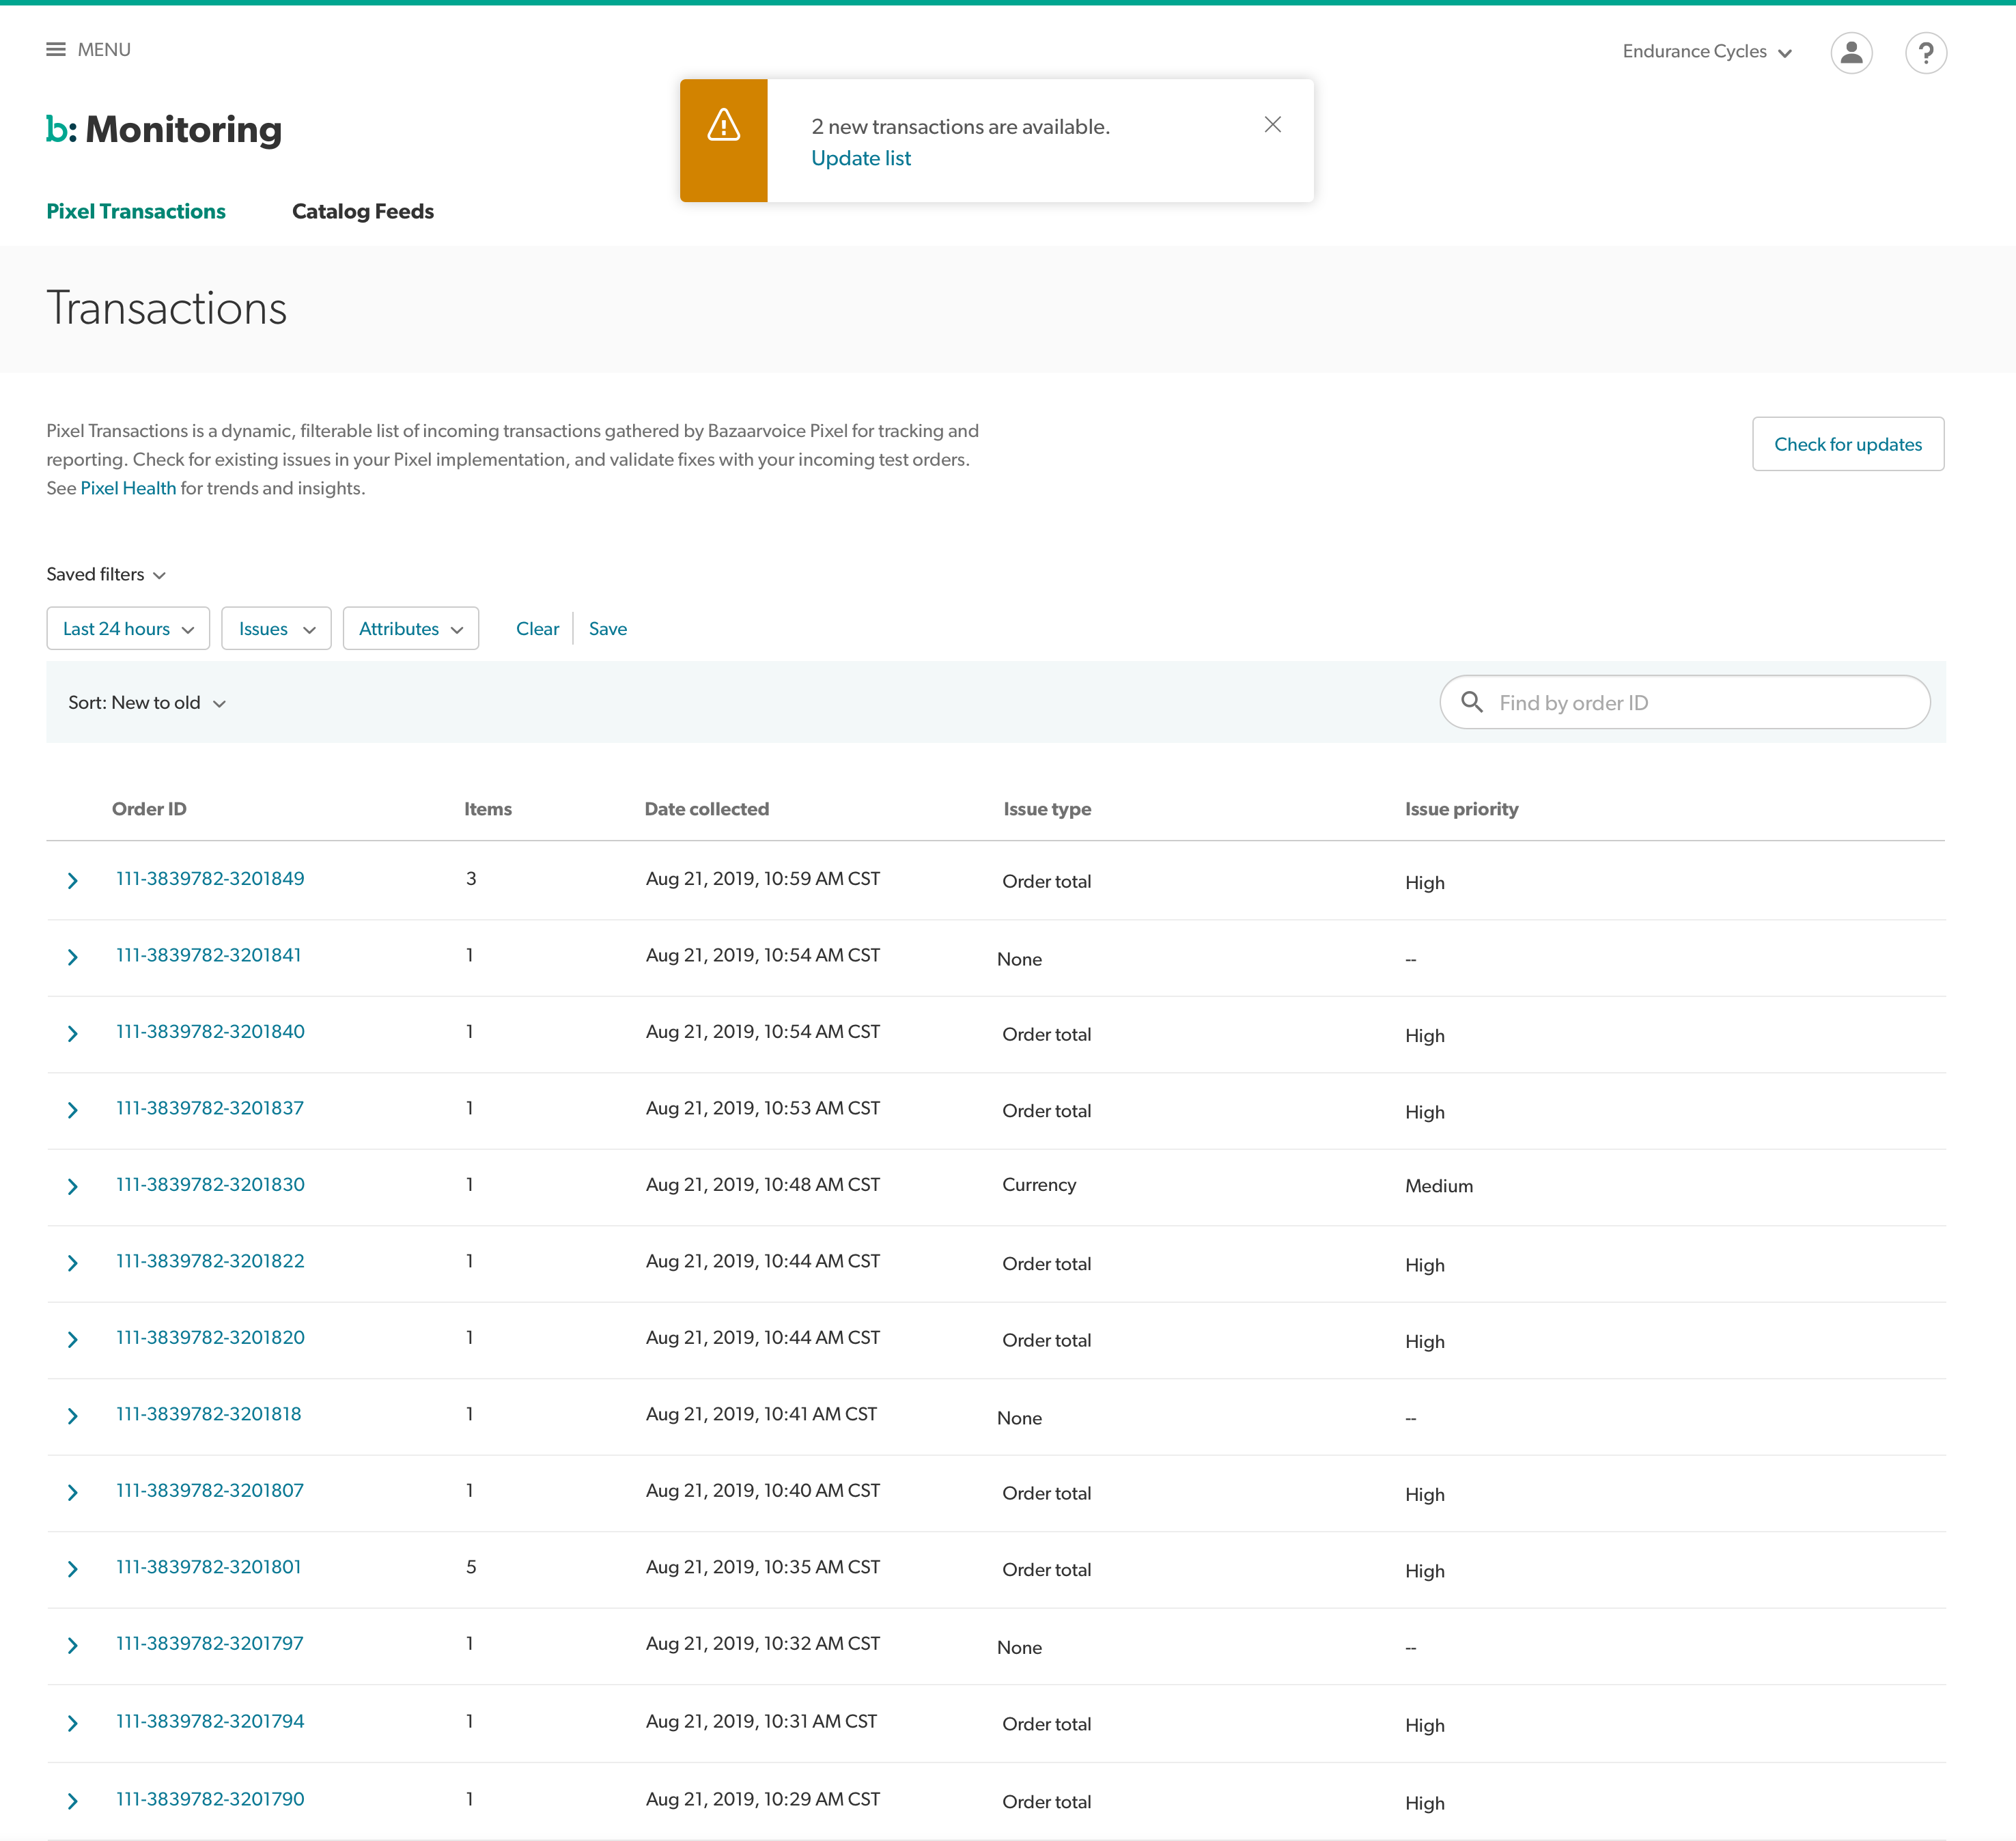Viewport: 2016px width, 1841px height.
Task: Expand row for order 111-3839782-3201830
Action: coord(72,1187)
